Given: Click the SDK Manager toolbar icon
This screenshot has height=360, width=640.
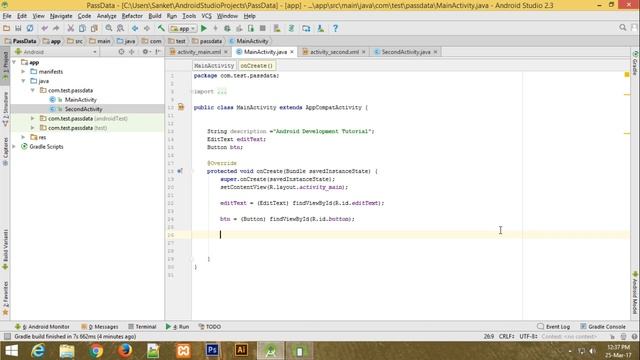Looking at the screenshot, I should 321,28.
